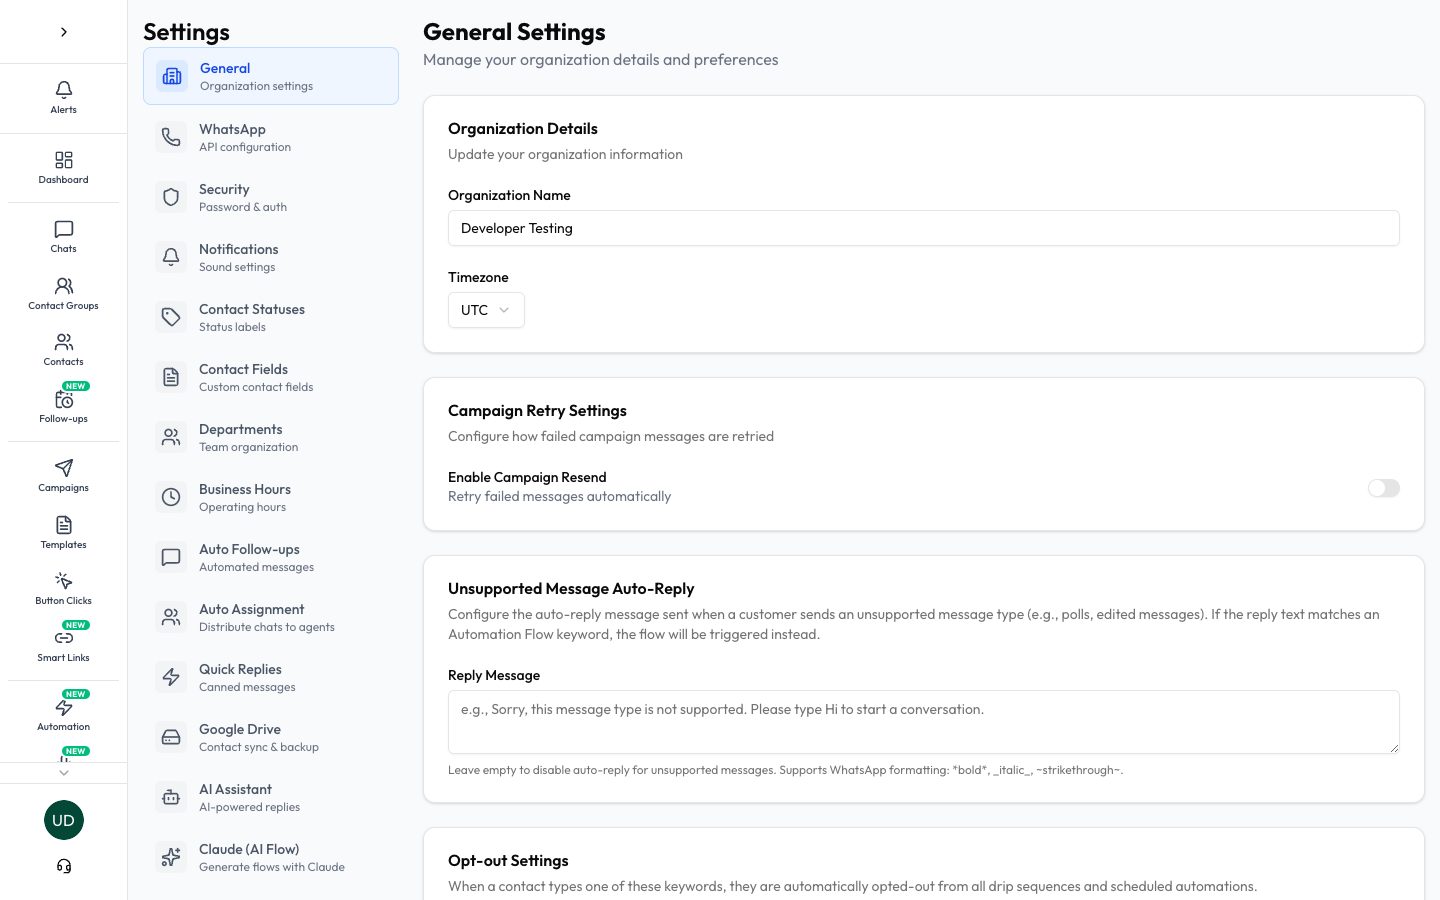Toggle Enable Campaign Resend switch

point(1384,488)
